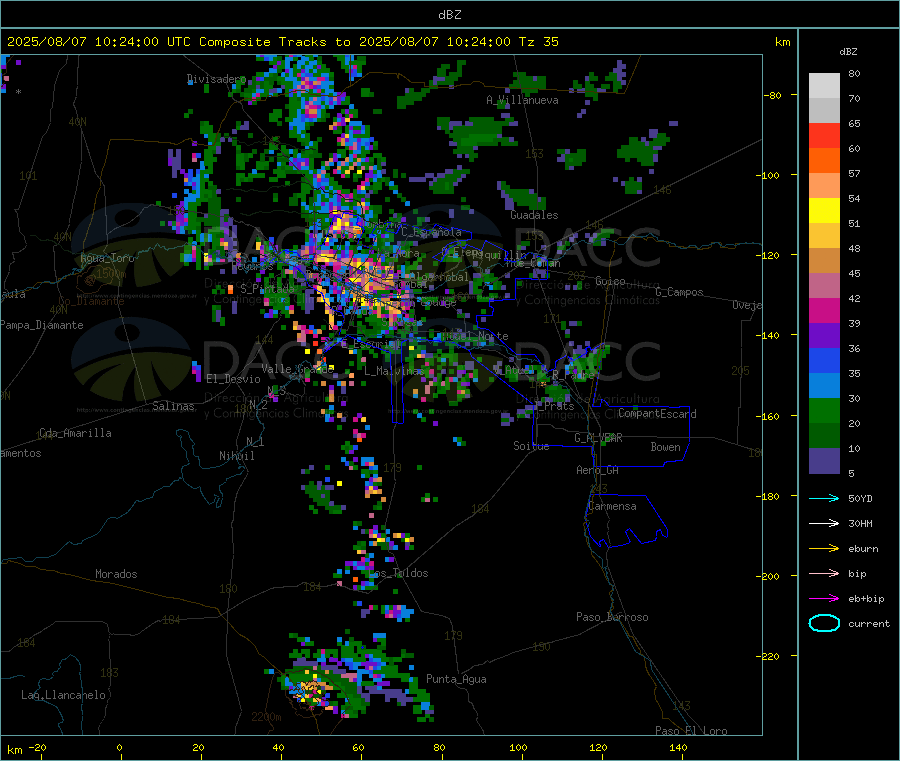Click the cyan 'current' ellipse legend symbol

(x=824, y=623)
